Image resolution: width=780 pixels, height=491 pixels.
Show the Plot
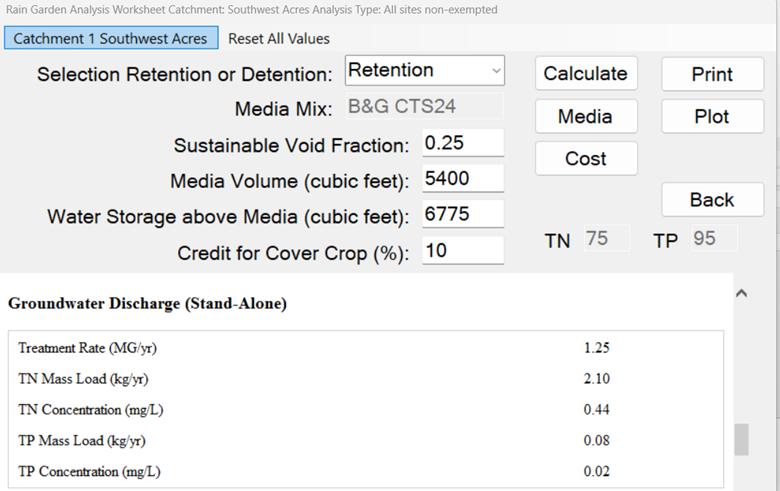(x=712, y=116)
